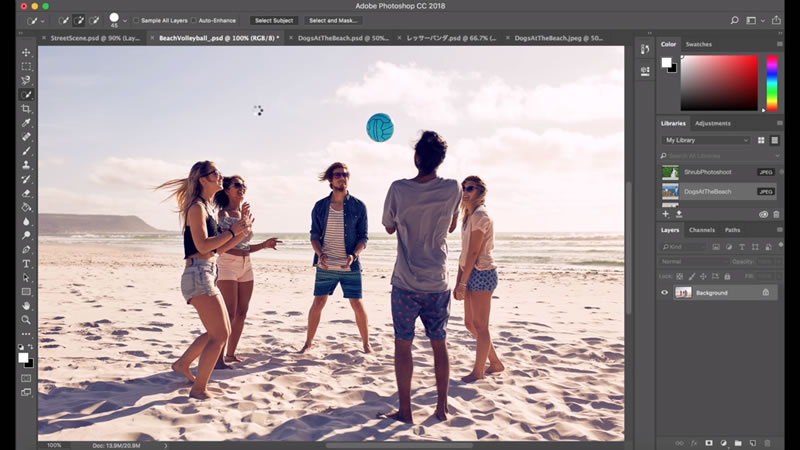The height and width of the screenshot is (450, 800).
Task: Hide the Background layer visibility eye
Action: point(664,292)
